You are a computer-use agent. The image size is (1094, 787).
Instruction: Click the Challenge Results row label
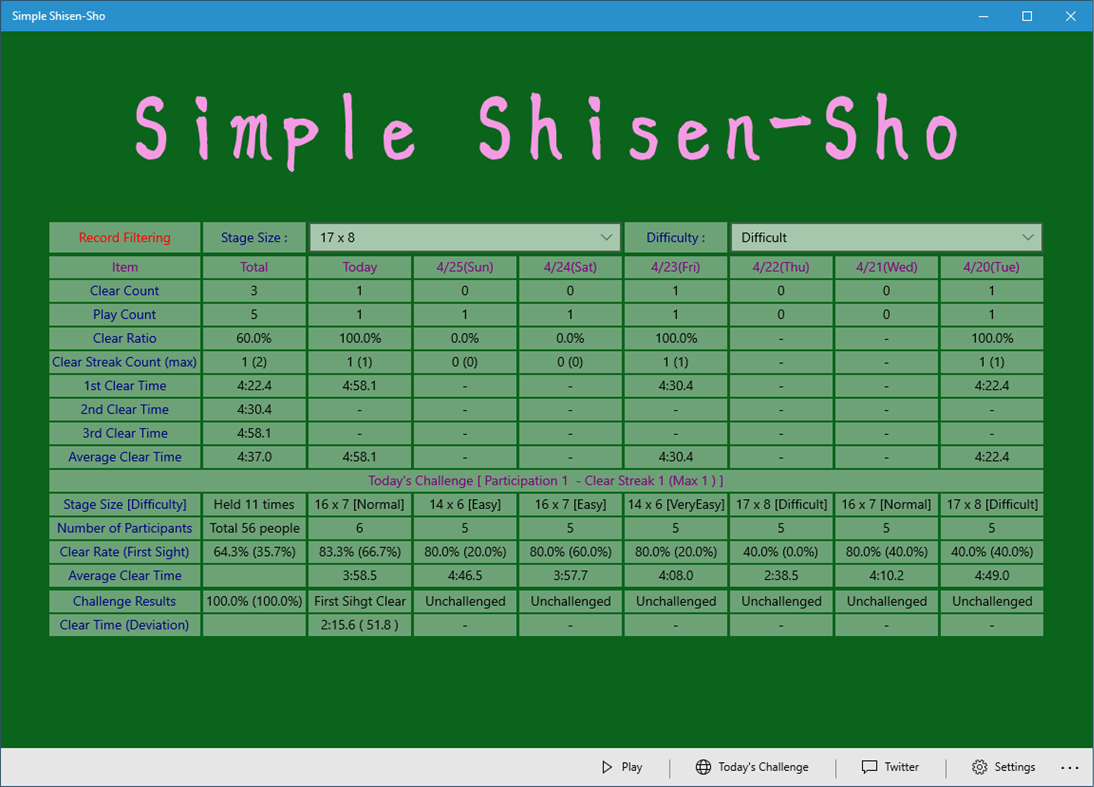124,600
